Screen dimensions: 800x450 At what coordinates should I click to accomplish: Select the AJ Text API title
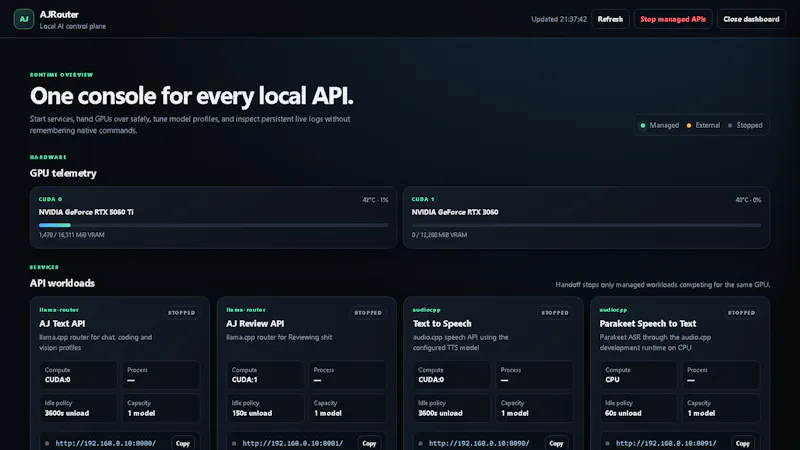62,323
